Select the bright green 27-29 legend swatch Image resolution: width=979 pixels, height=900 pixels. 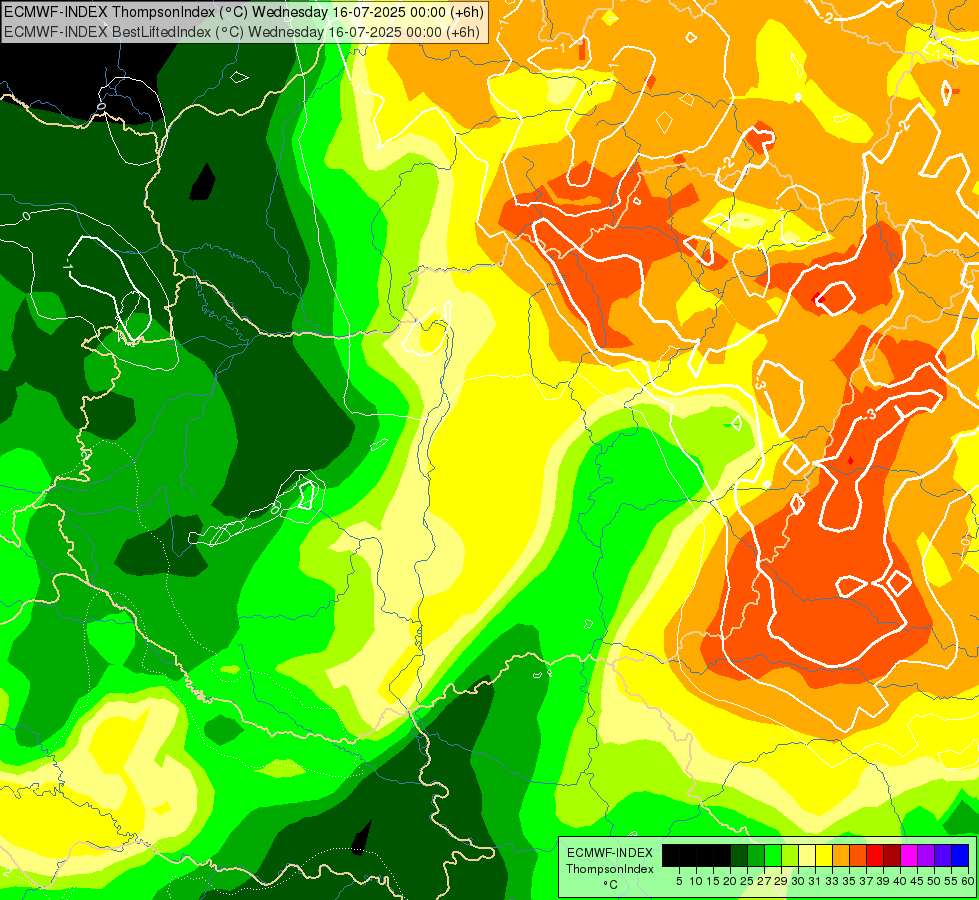pos(773,855)
